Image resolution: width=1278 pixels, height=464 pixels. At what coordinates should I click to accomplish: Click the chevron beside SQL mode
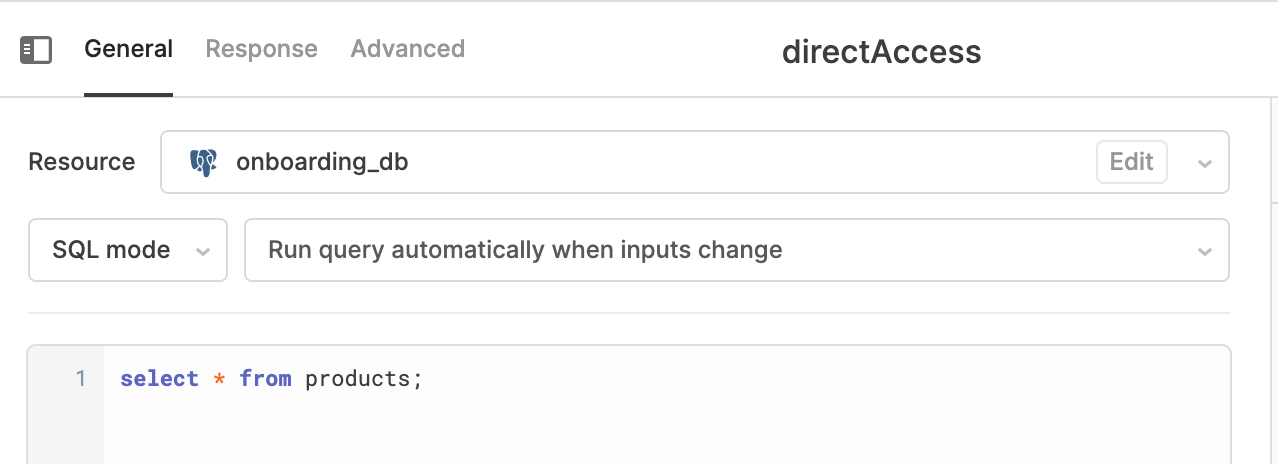tap(203, 252)
